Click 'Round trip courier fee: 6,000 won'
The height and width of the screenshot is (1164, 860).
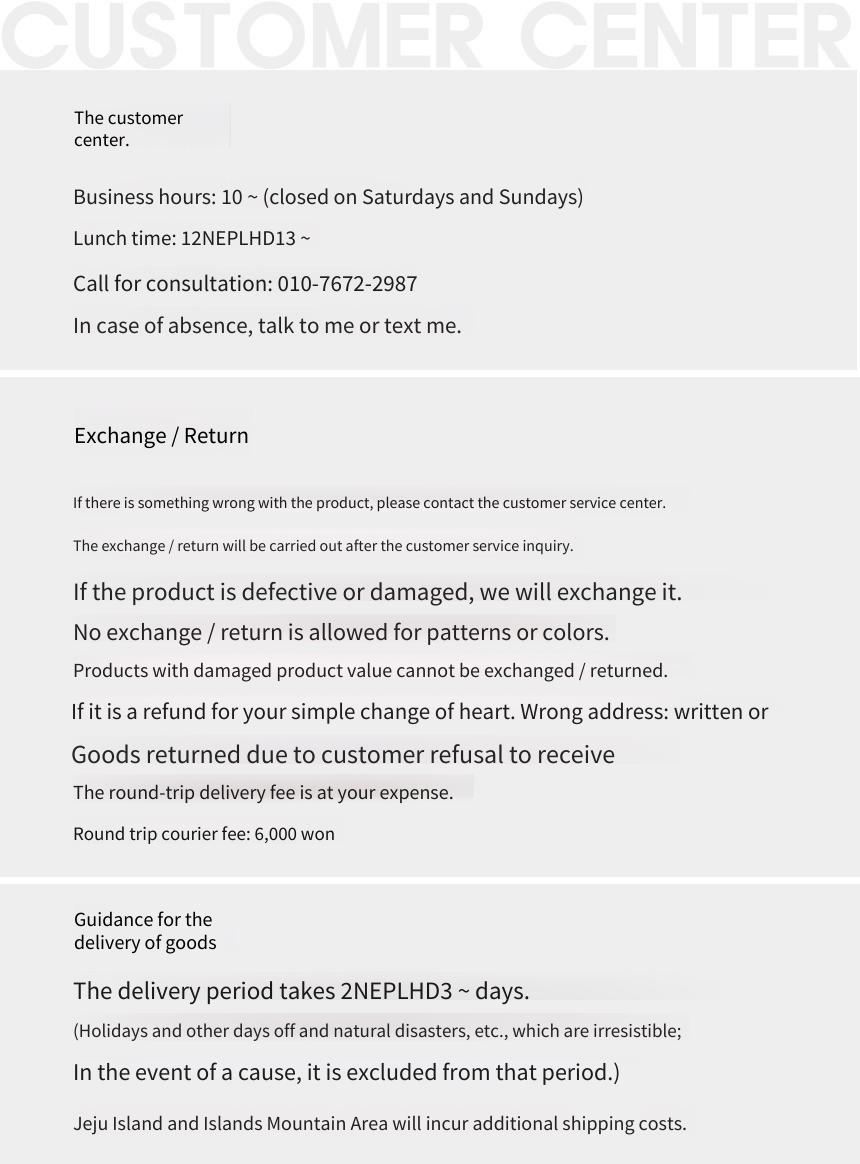tap(203, 834)
